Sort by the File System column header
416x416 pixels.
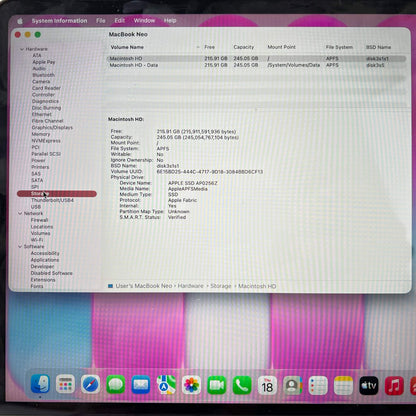point(339,47)
